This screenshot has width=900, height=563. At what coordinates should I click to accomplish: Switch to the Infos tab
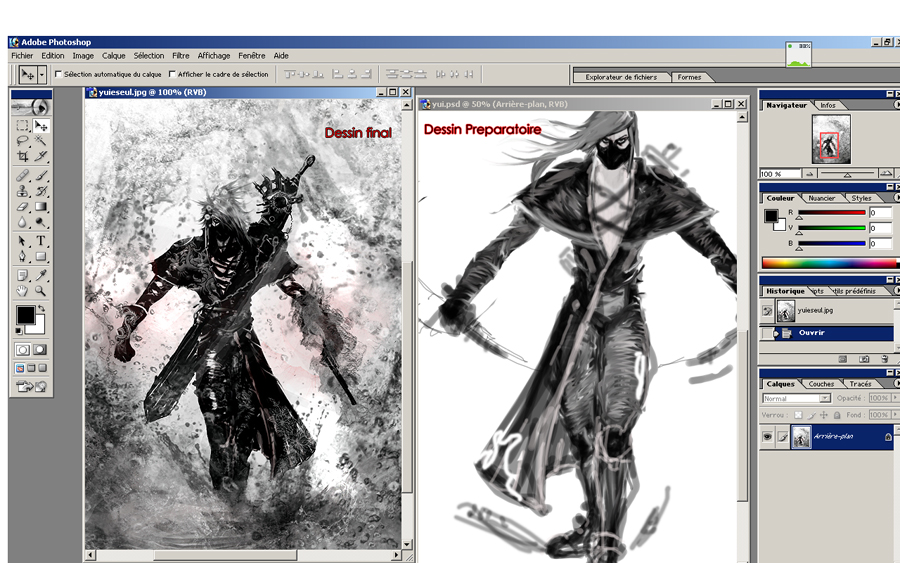pos(828,105)
